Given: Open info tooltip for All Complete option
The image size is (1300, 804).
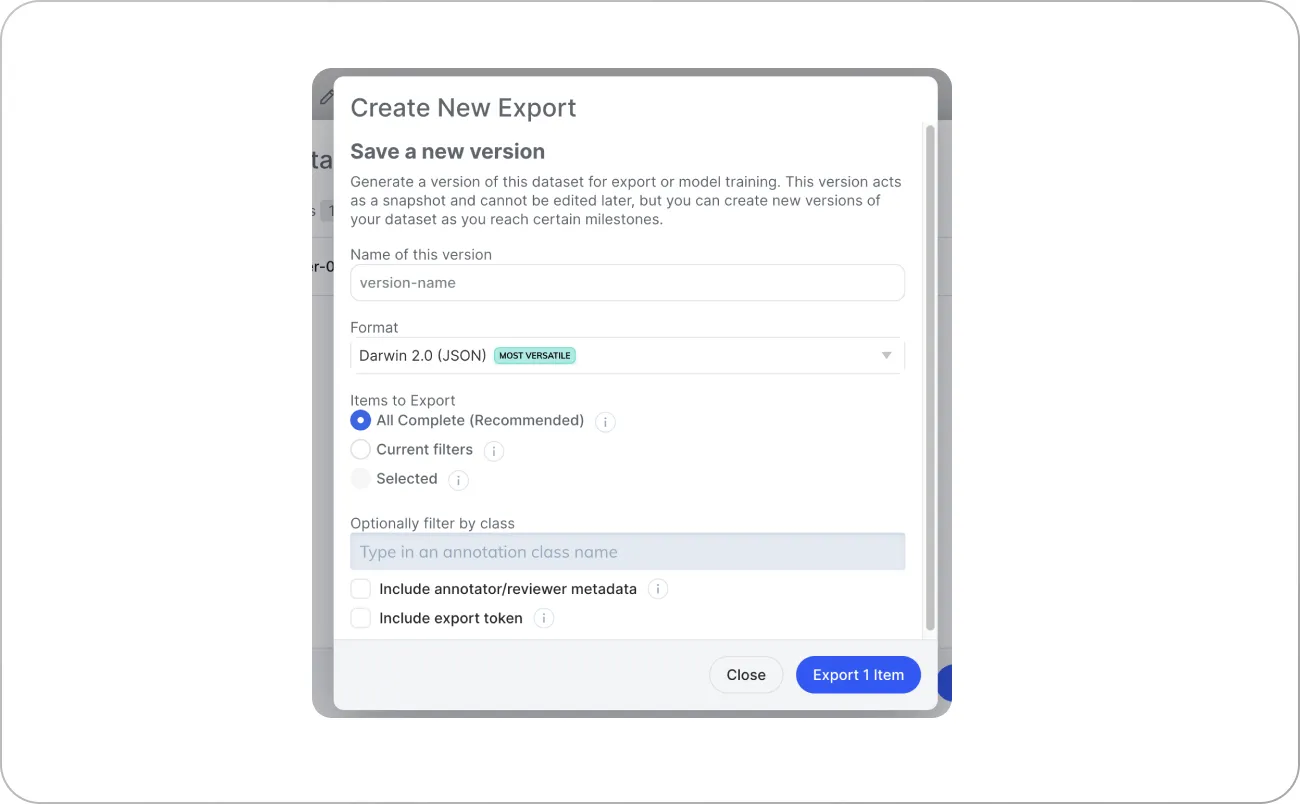Looking at the screenshot, I should (605, 422).
